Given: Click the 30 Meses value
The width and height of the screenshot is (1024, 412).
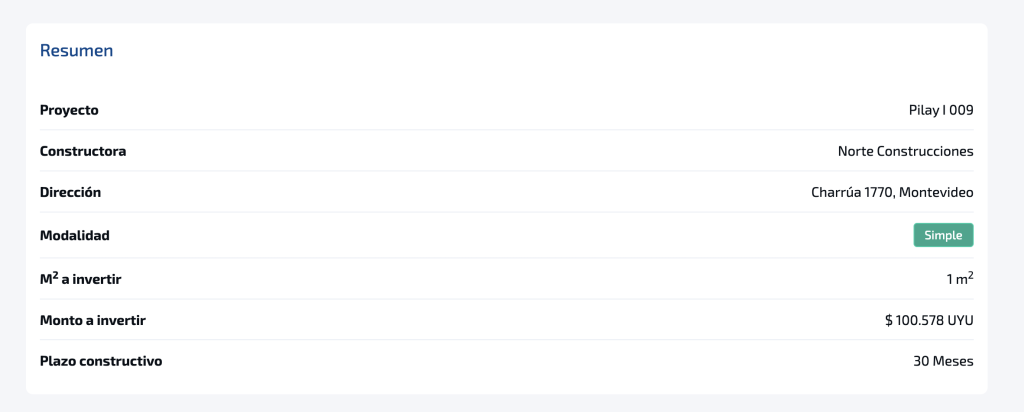Looking at the screenshot, I should [x=943, y=361].
